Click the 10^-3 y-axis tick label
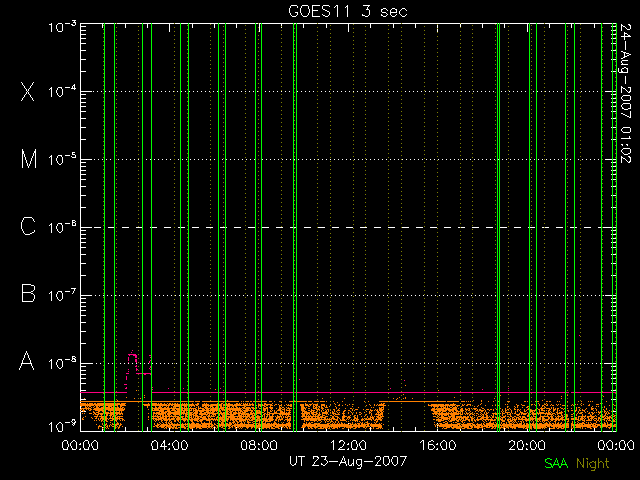This screenshot has height=480, width=640. [x=62, y=27]
